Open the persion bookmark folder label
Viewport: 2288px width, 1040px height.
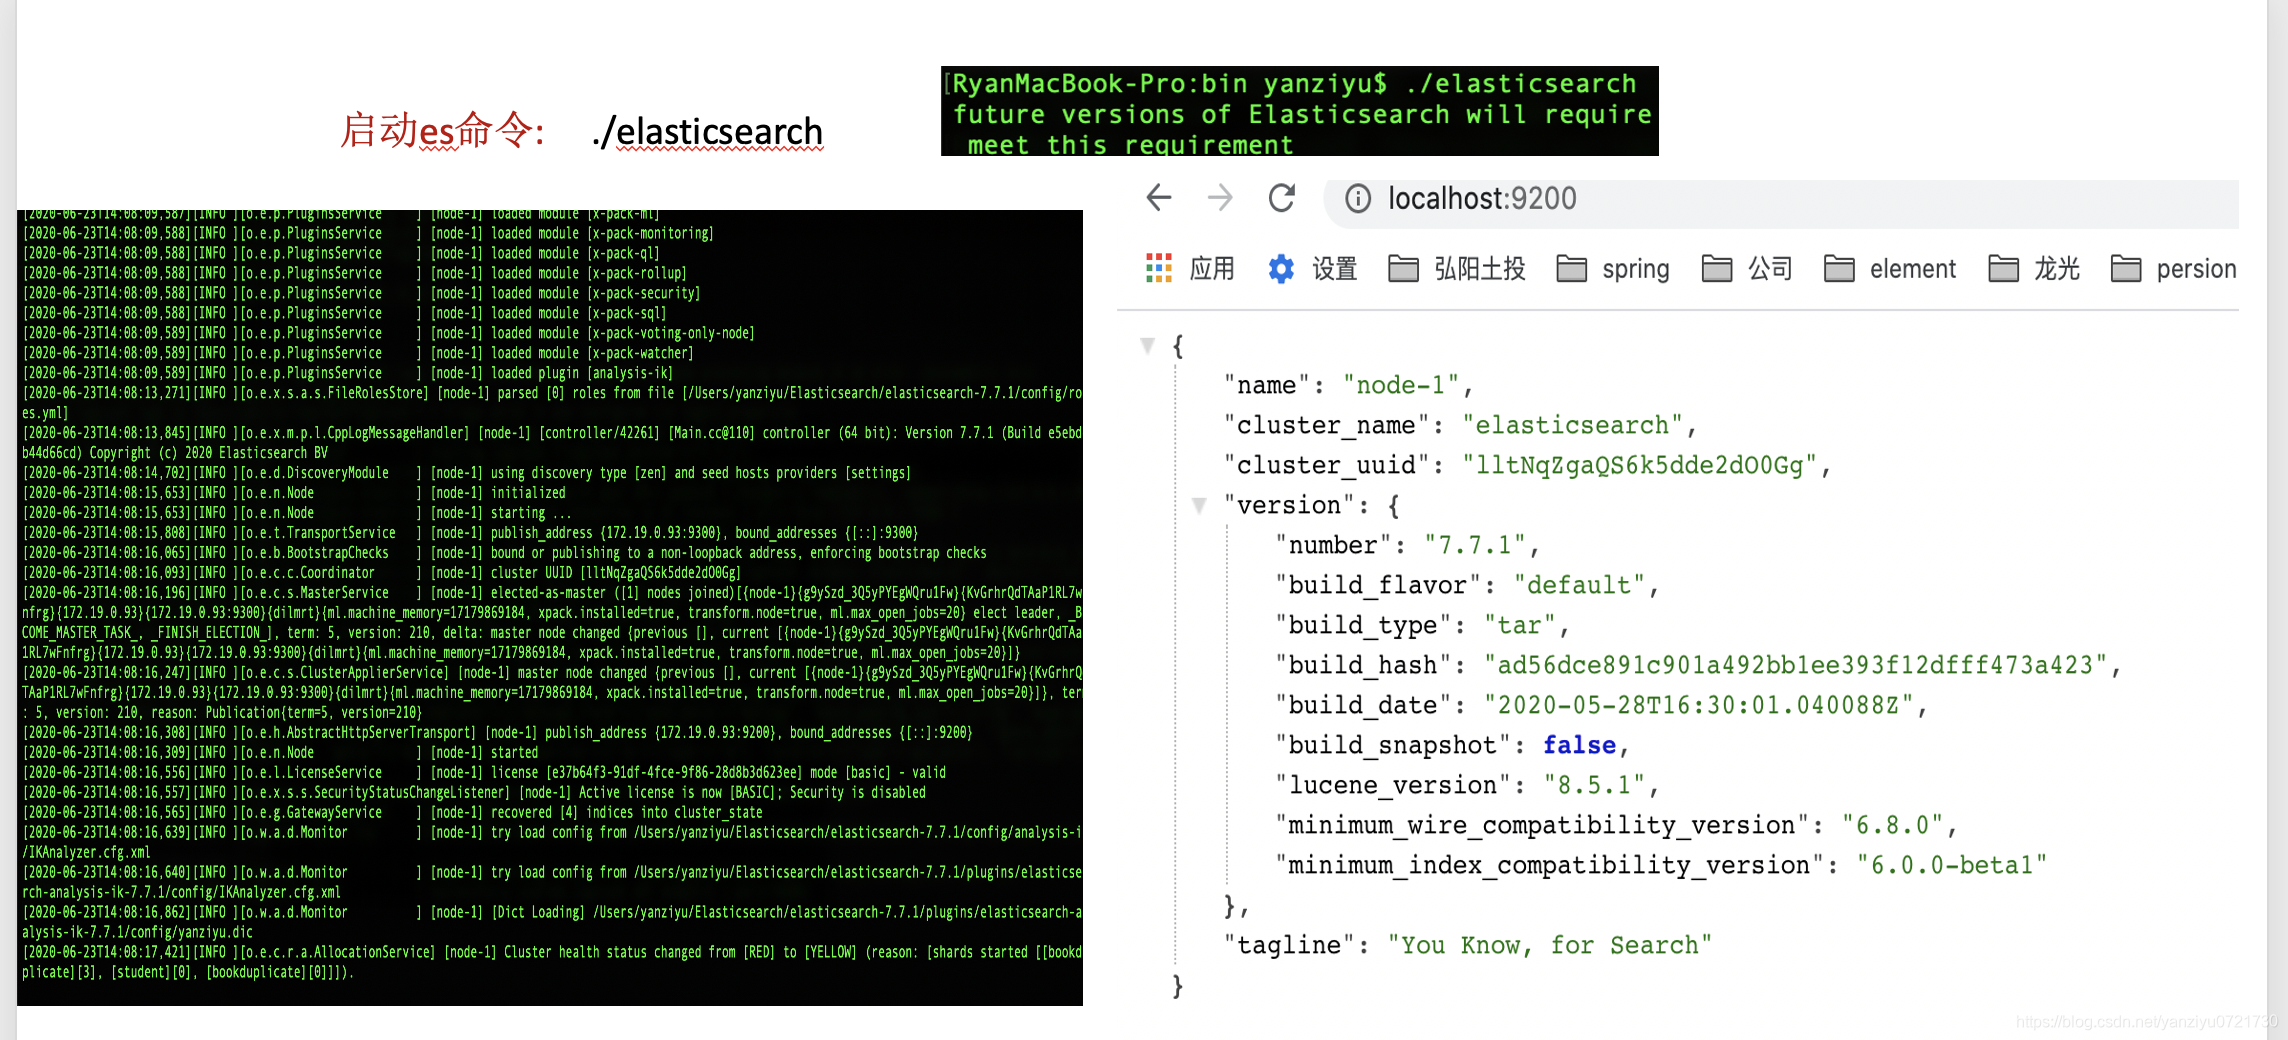(x=2196, y=270)
